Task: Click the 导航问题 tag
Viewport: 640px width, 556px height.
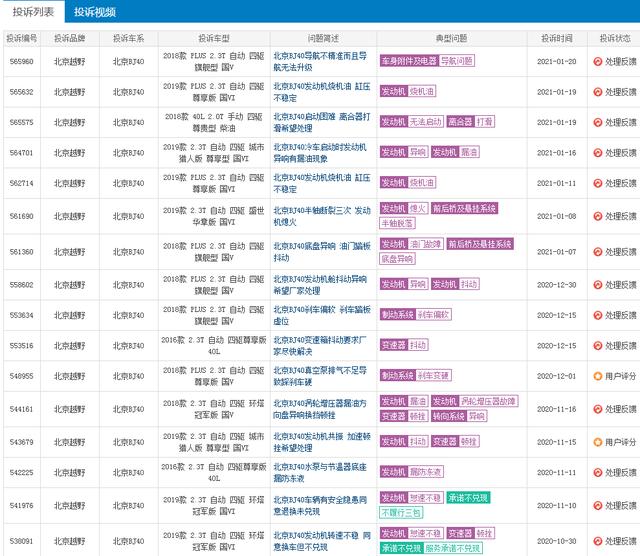Action: click(x=457, y=61)
